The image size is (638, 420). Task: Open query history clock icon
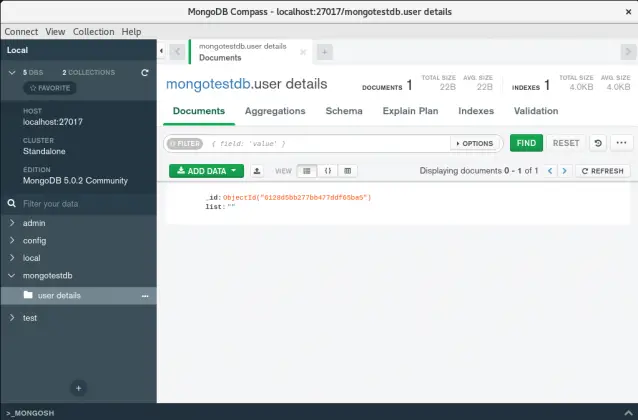tap(598, 143)
